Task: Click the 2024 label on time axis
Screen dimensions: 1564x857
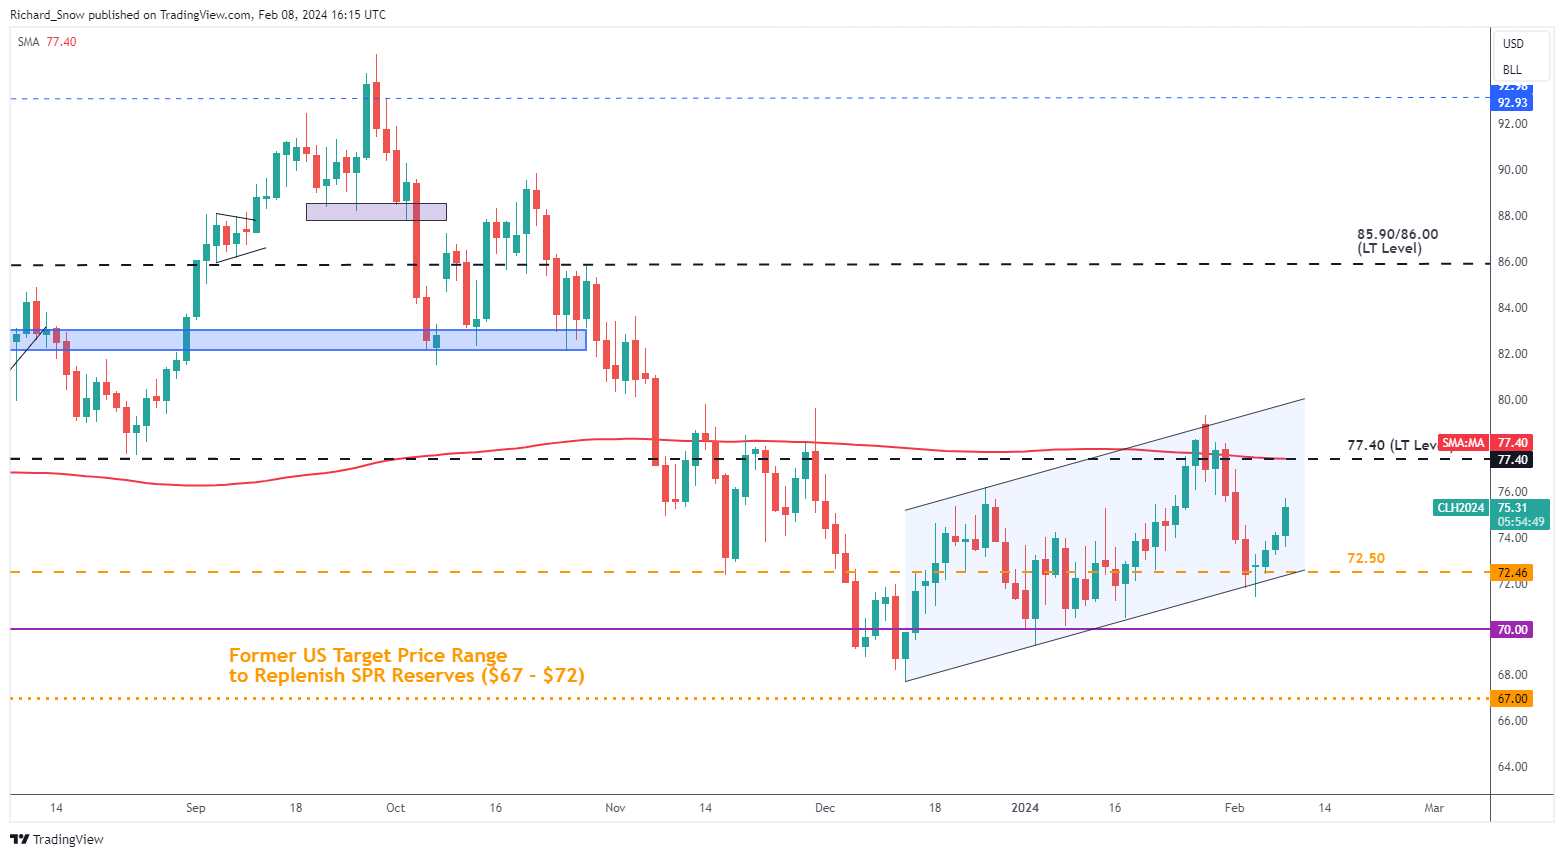Action: click(1025, 808)
